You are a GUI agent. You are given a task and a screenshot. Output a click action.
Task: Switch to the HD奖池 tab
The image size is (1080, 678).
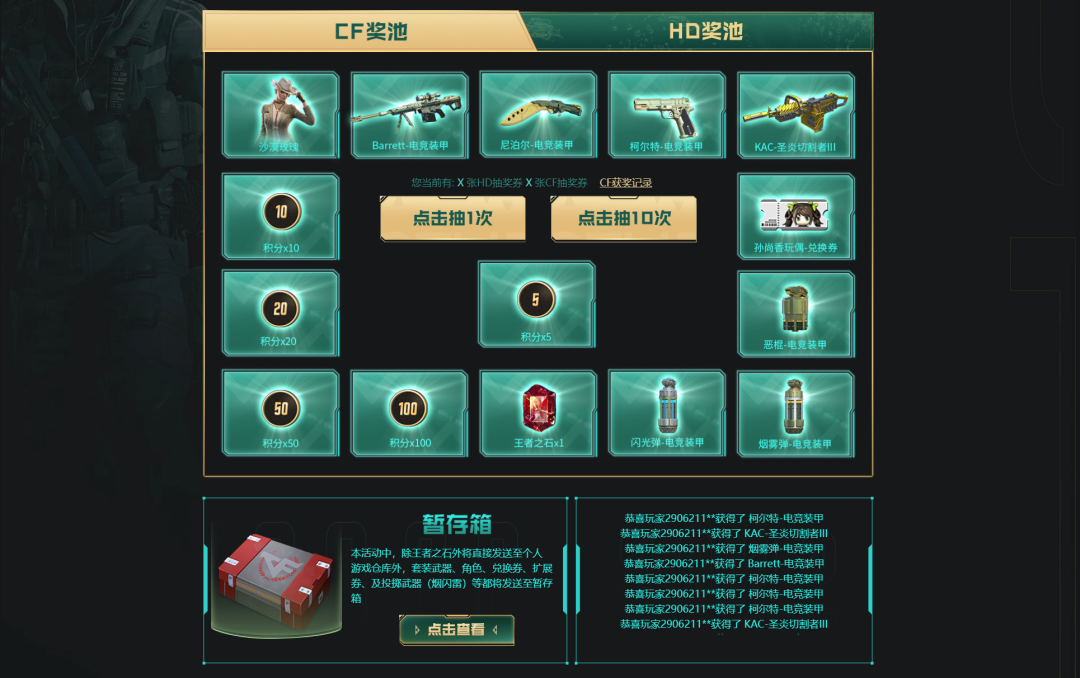(705, 31)
